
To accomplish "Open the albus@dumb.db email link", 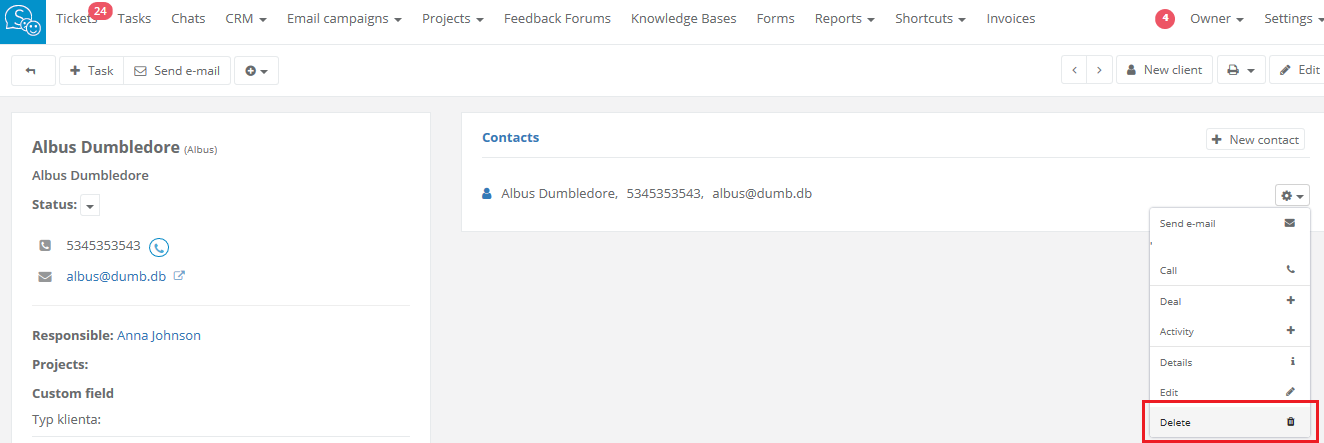I will 116,277.
